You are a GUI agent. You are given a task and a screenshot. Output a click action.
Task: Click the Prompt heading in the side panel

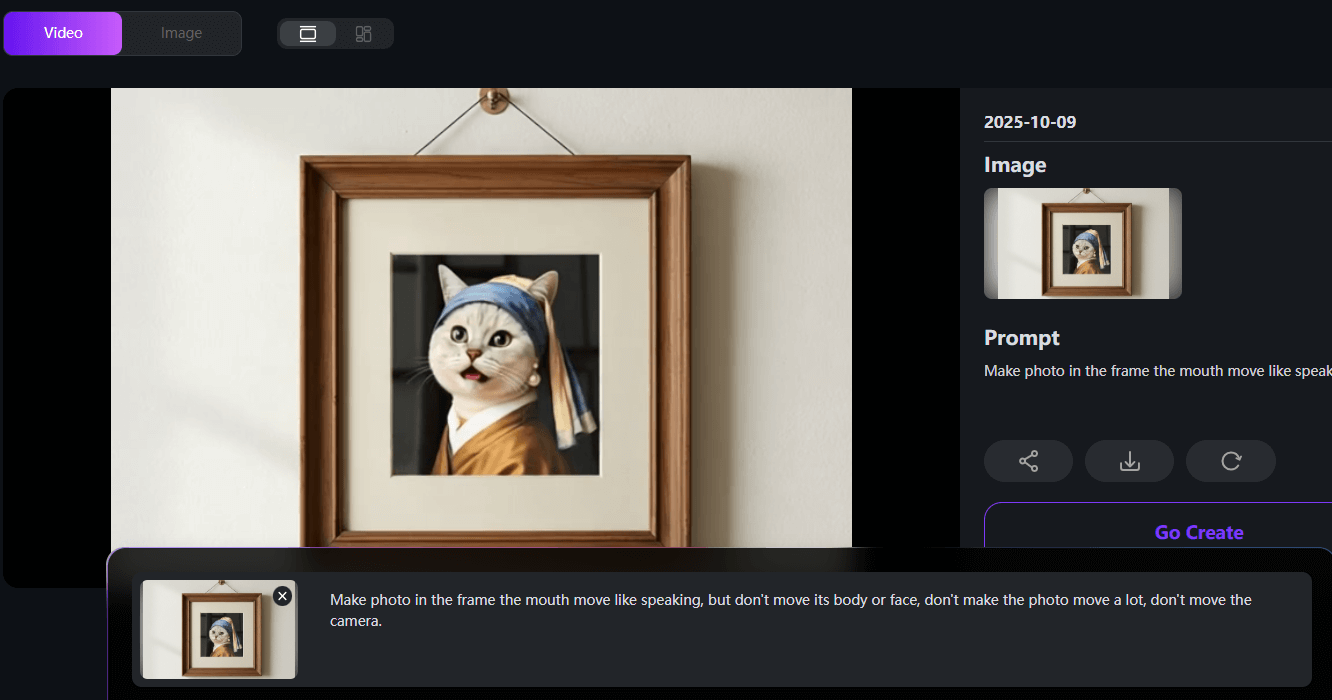click(x=1021, y=337)
